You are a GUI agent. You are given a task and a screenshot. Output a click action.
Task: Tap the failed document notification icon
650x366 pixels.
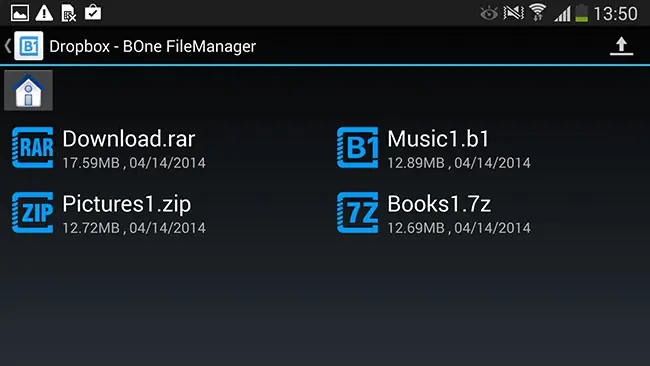click(x=68, y=13)
